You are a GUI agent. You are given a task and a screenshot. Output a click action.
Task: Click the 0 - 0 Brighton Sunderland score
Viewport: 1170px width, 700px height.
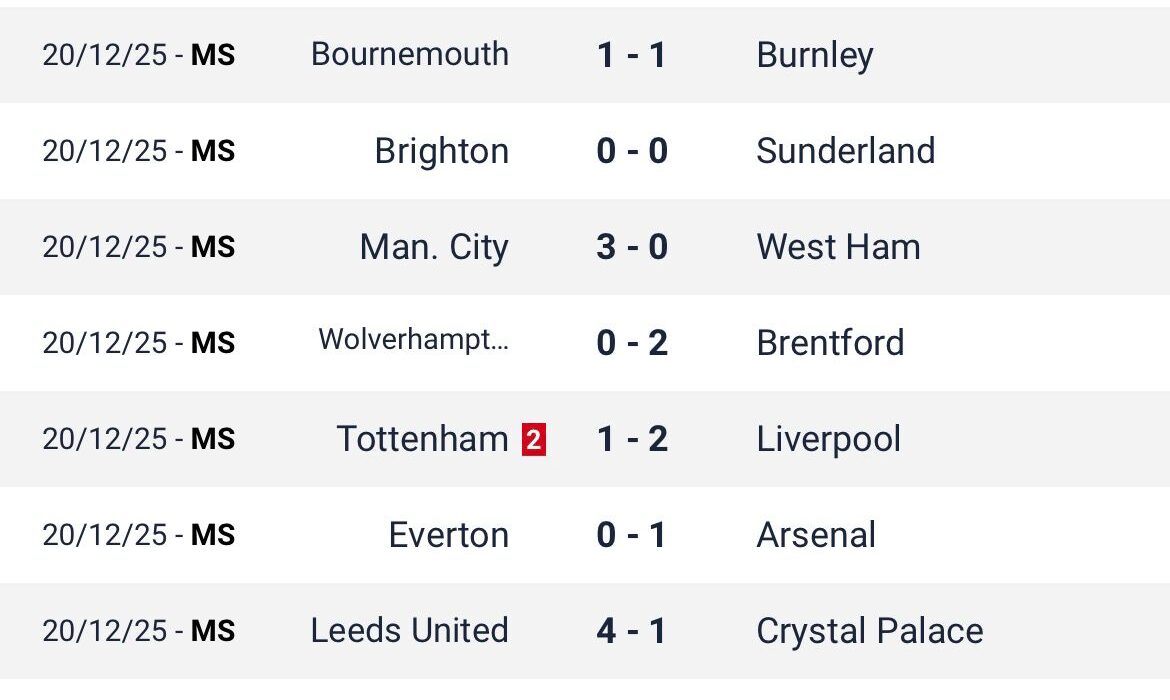(632, 151)
